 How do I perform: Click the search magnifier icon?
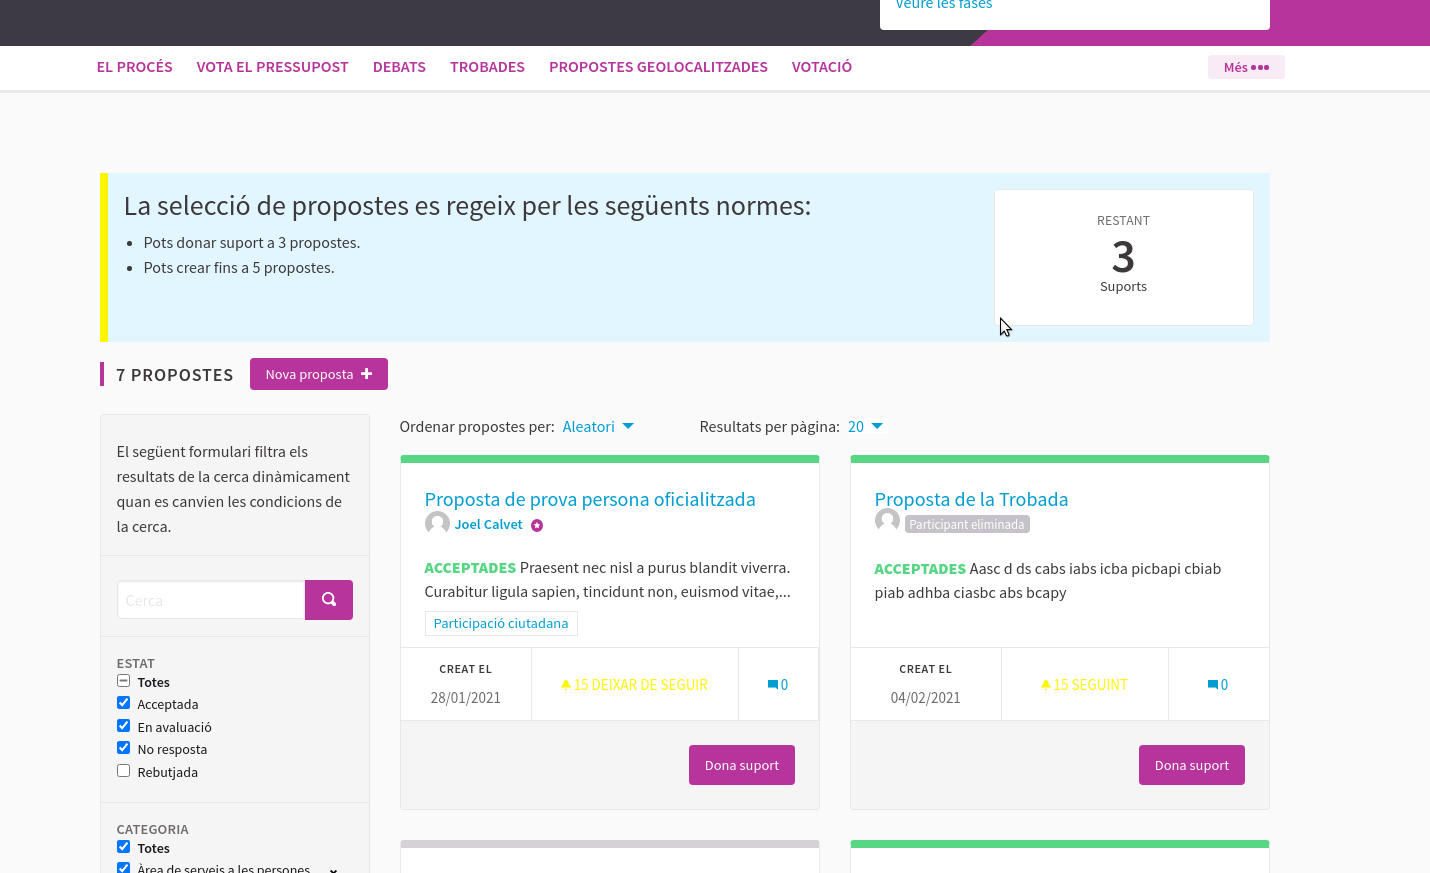tap(329, 599)
